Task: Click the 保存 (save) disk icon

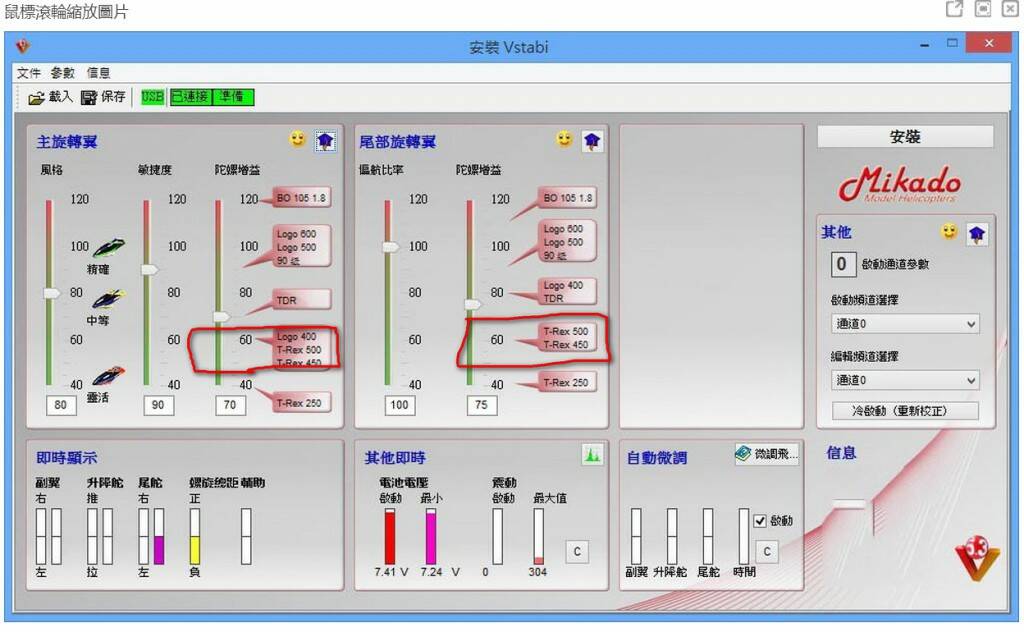Action: tap(88, 97)
